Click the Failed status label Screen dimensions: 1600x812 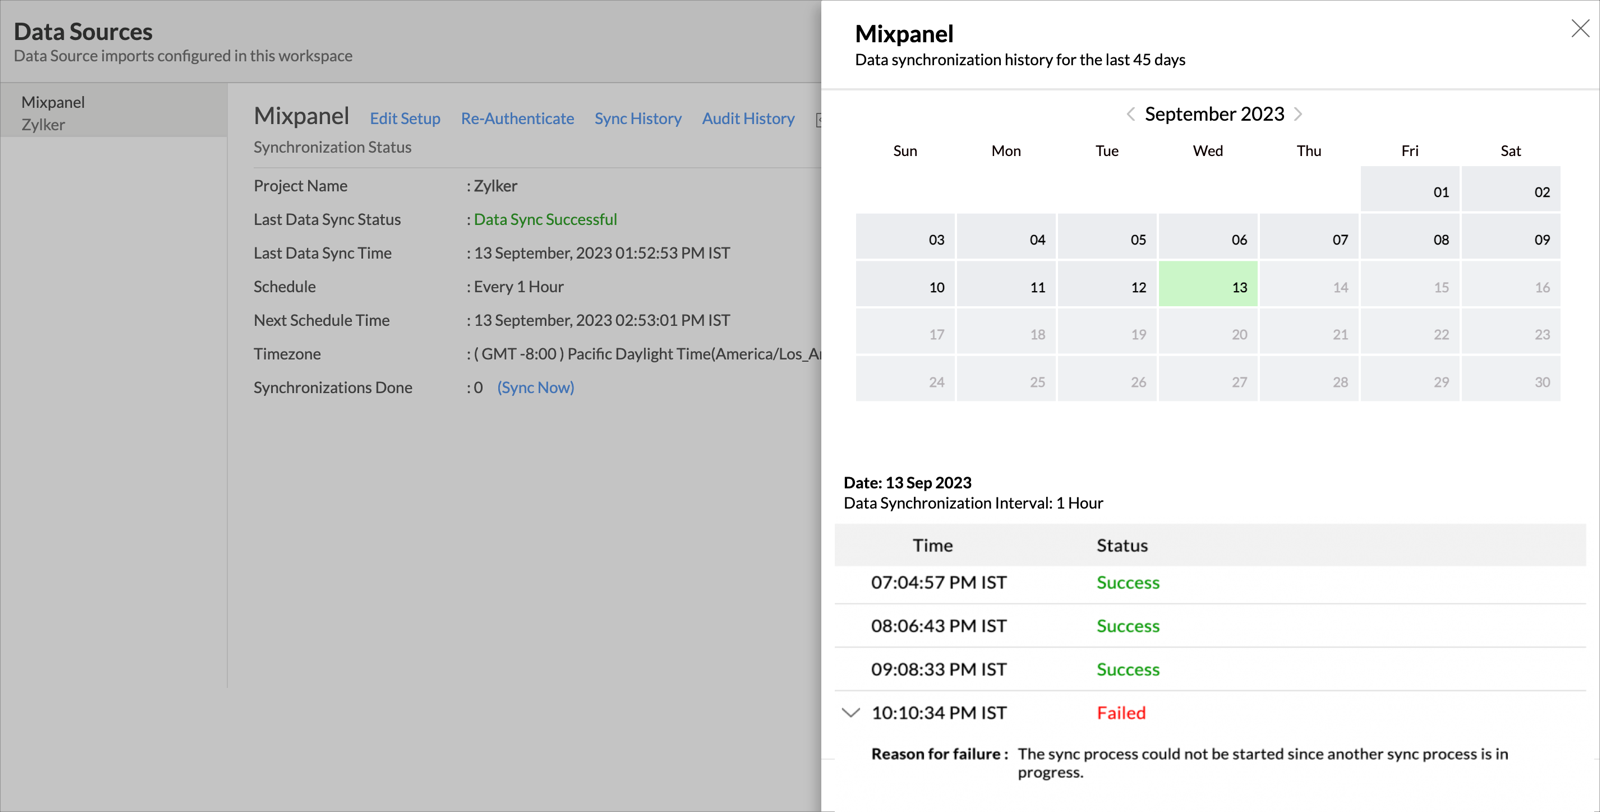1121,713
